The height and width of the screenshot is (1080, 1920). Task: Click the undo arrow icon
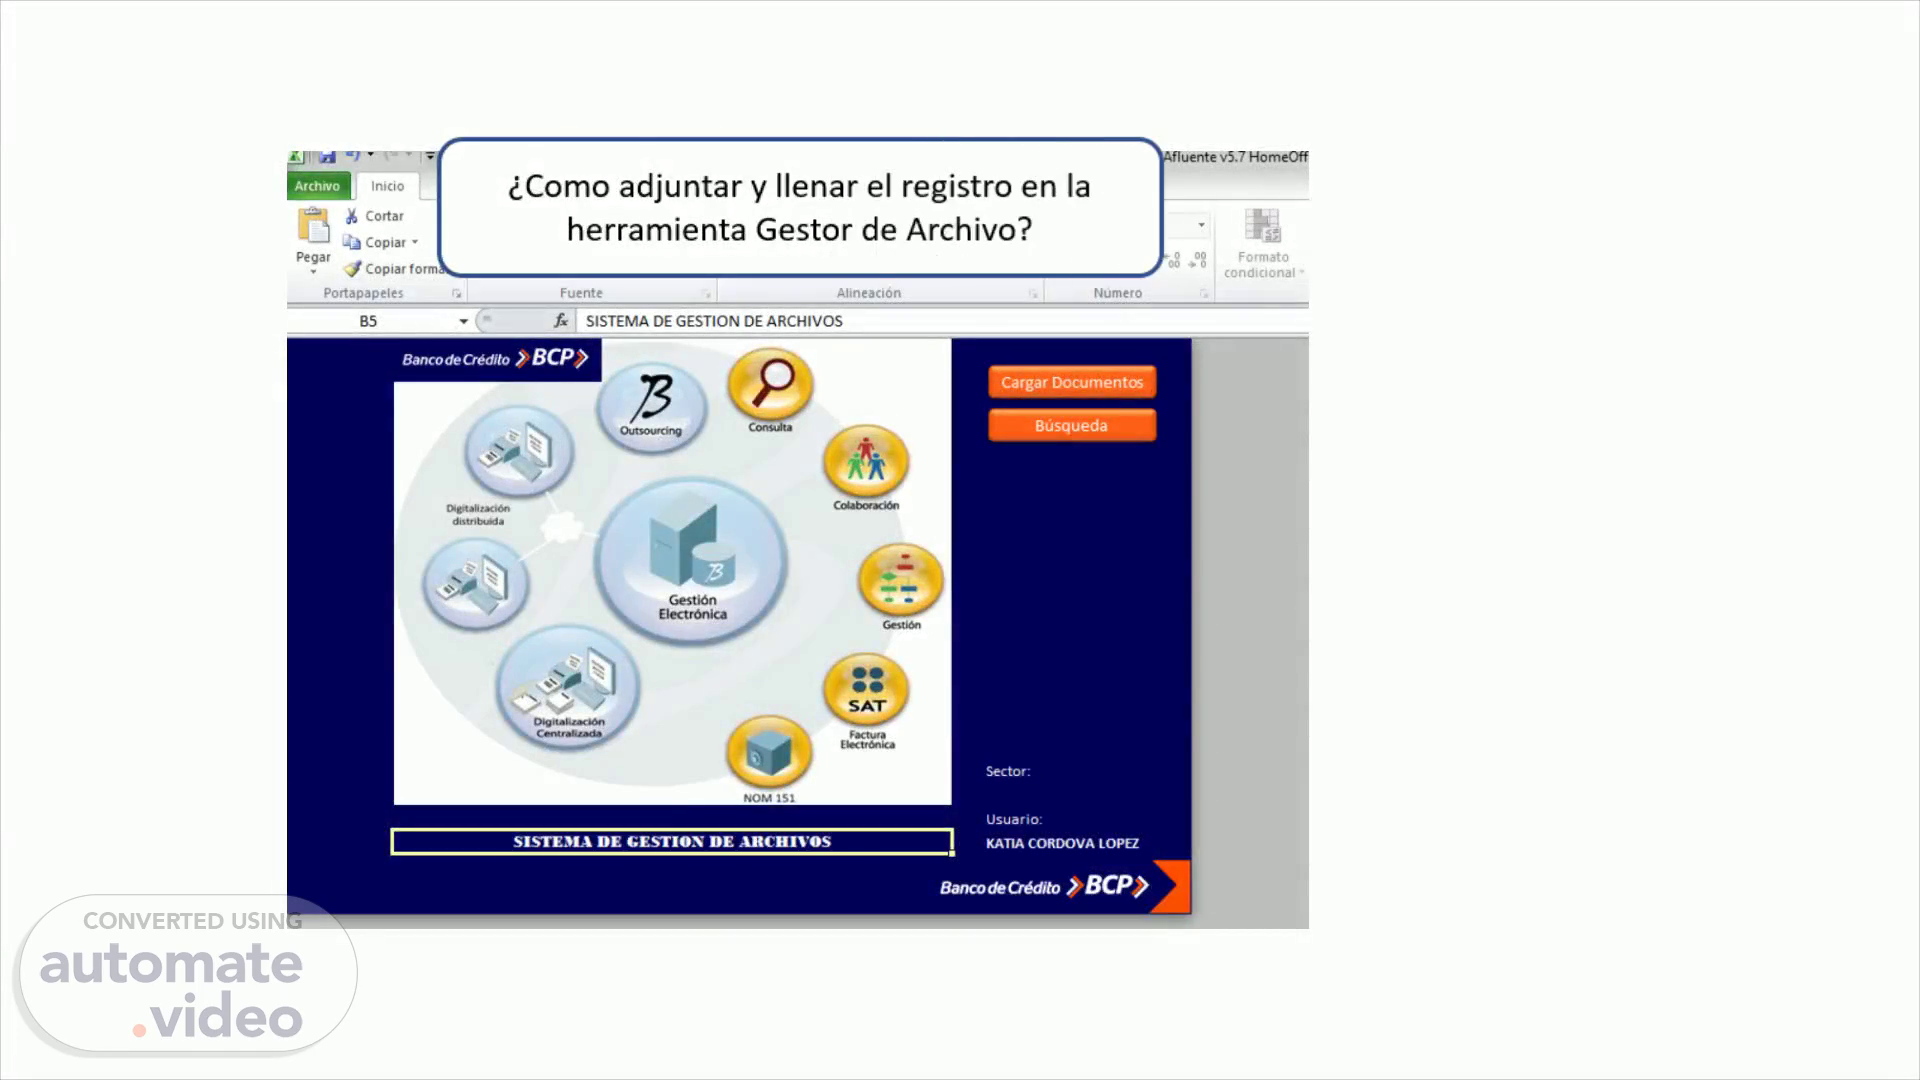(352, 155)
